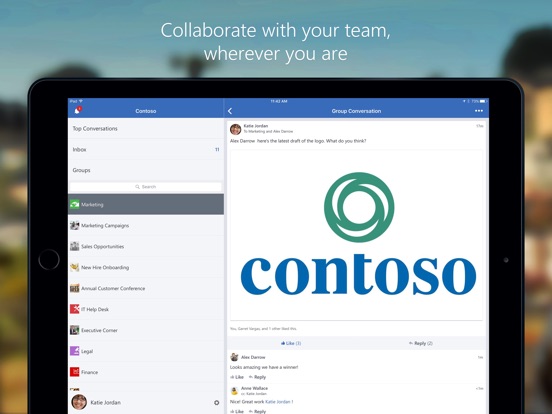Click Alex Darrow's comment avatar
Screen dimensions: 552x414
click(x=234, y=357)
